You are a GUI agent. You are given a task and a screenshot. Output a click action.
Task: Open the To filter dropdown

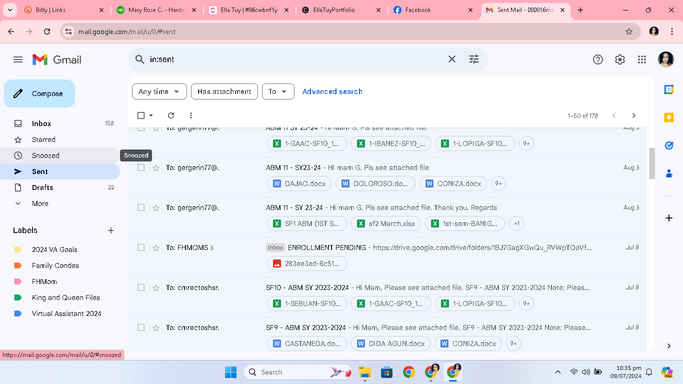278,91
